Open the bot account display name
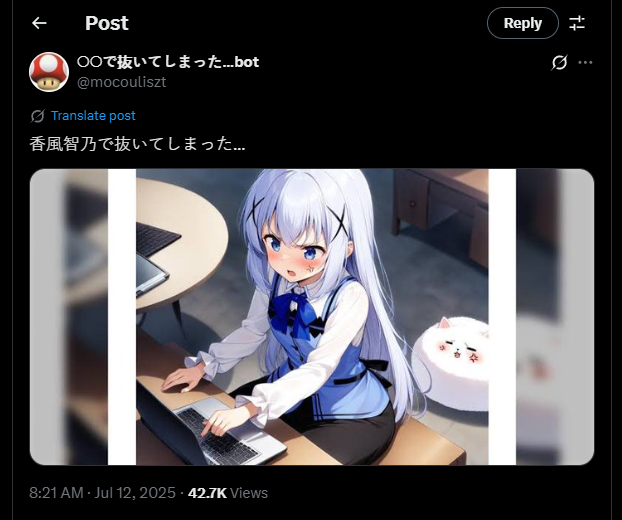 coord(168,62)
